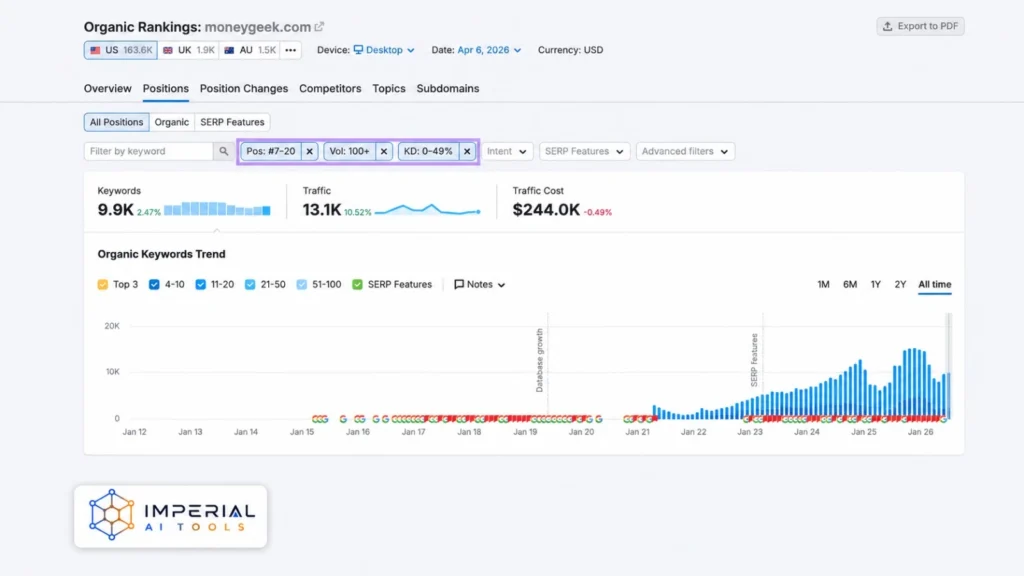Open the Intent dropdown

[507, 152]
